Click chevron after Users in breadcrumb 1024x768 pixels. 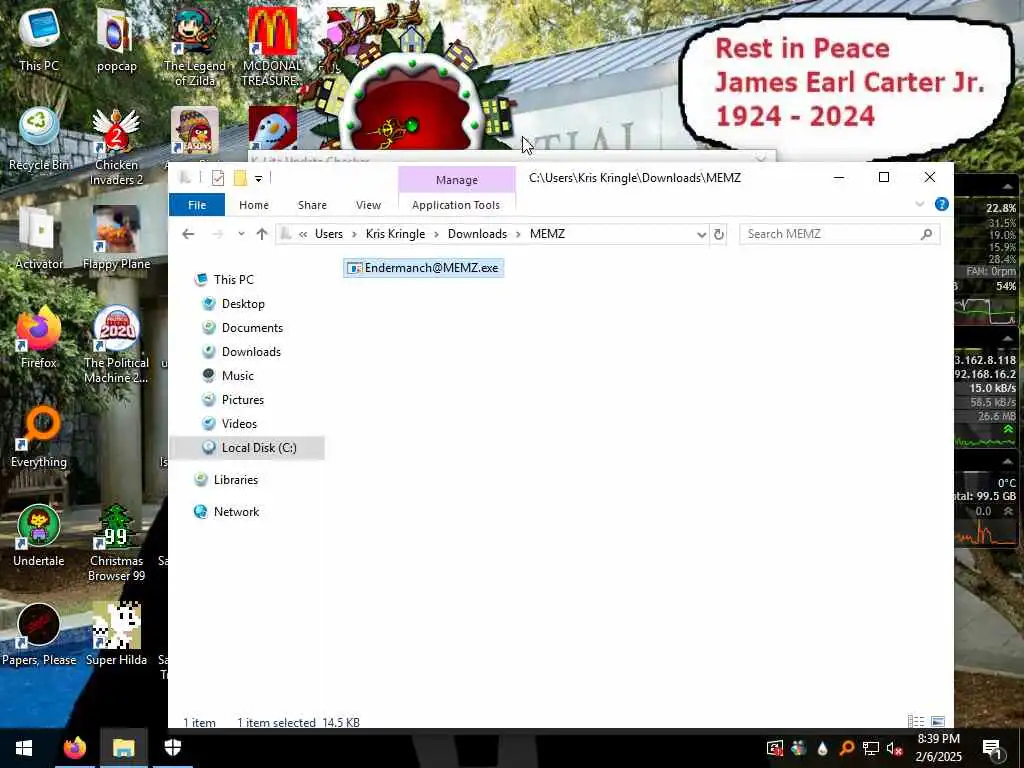click(x=354, y=234)
